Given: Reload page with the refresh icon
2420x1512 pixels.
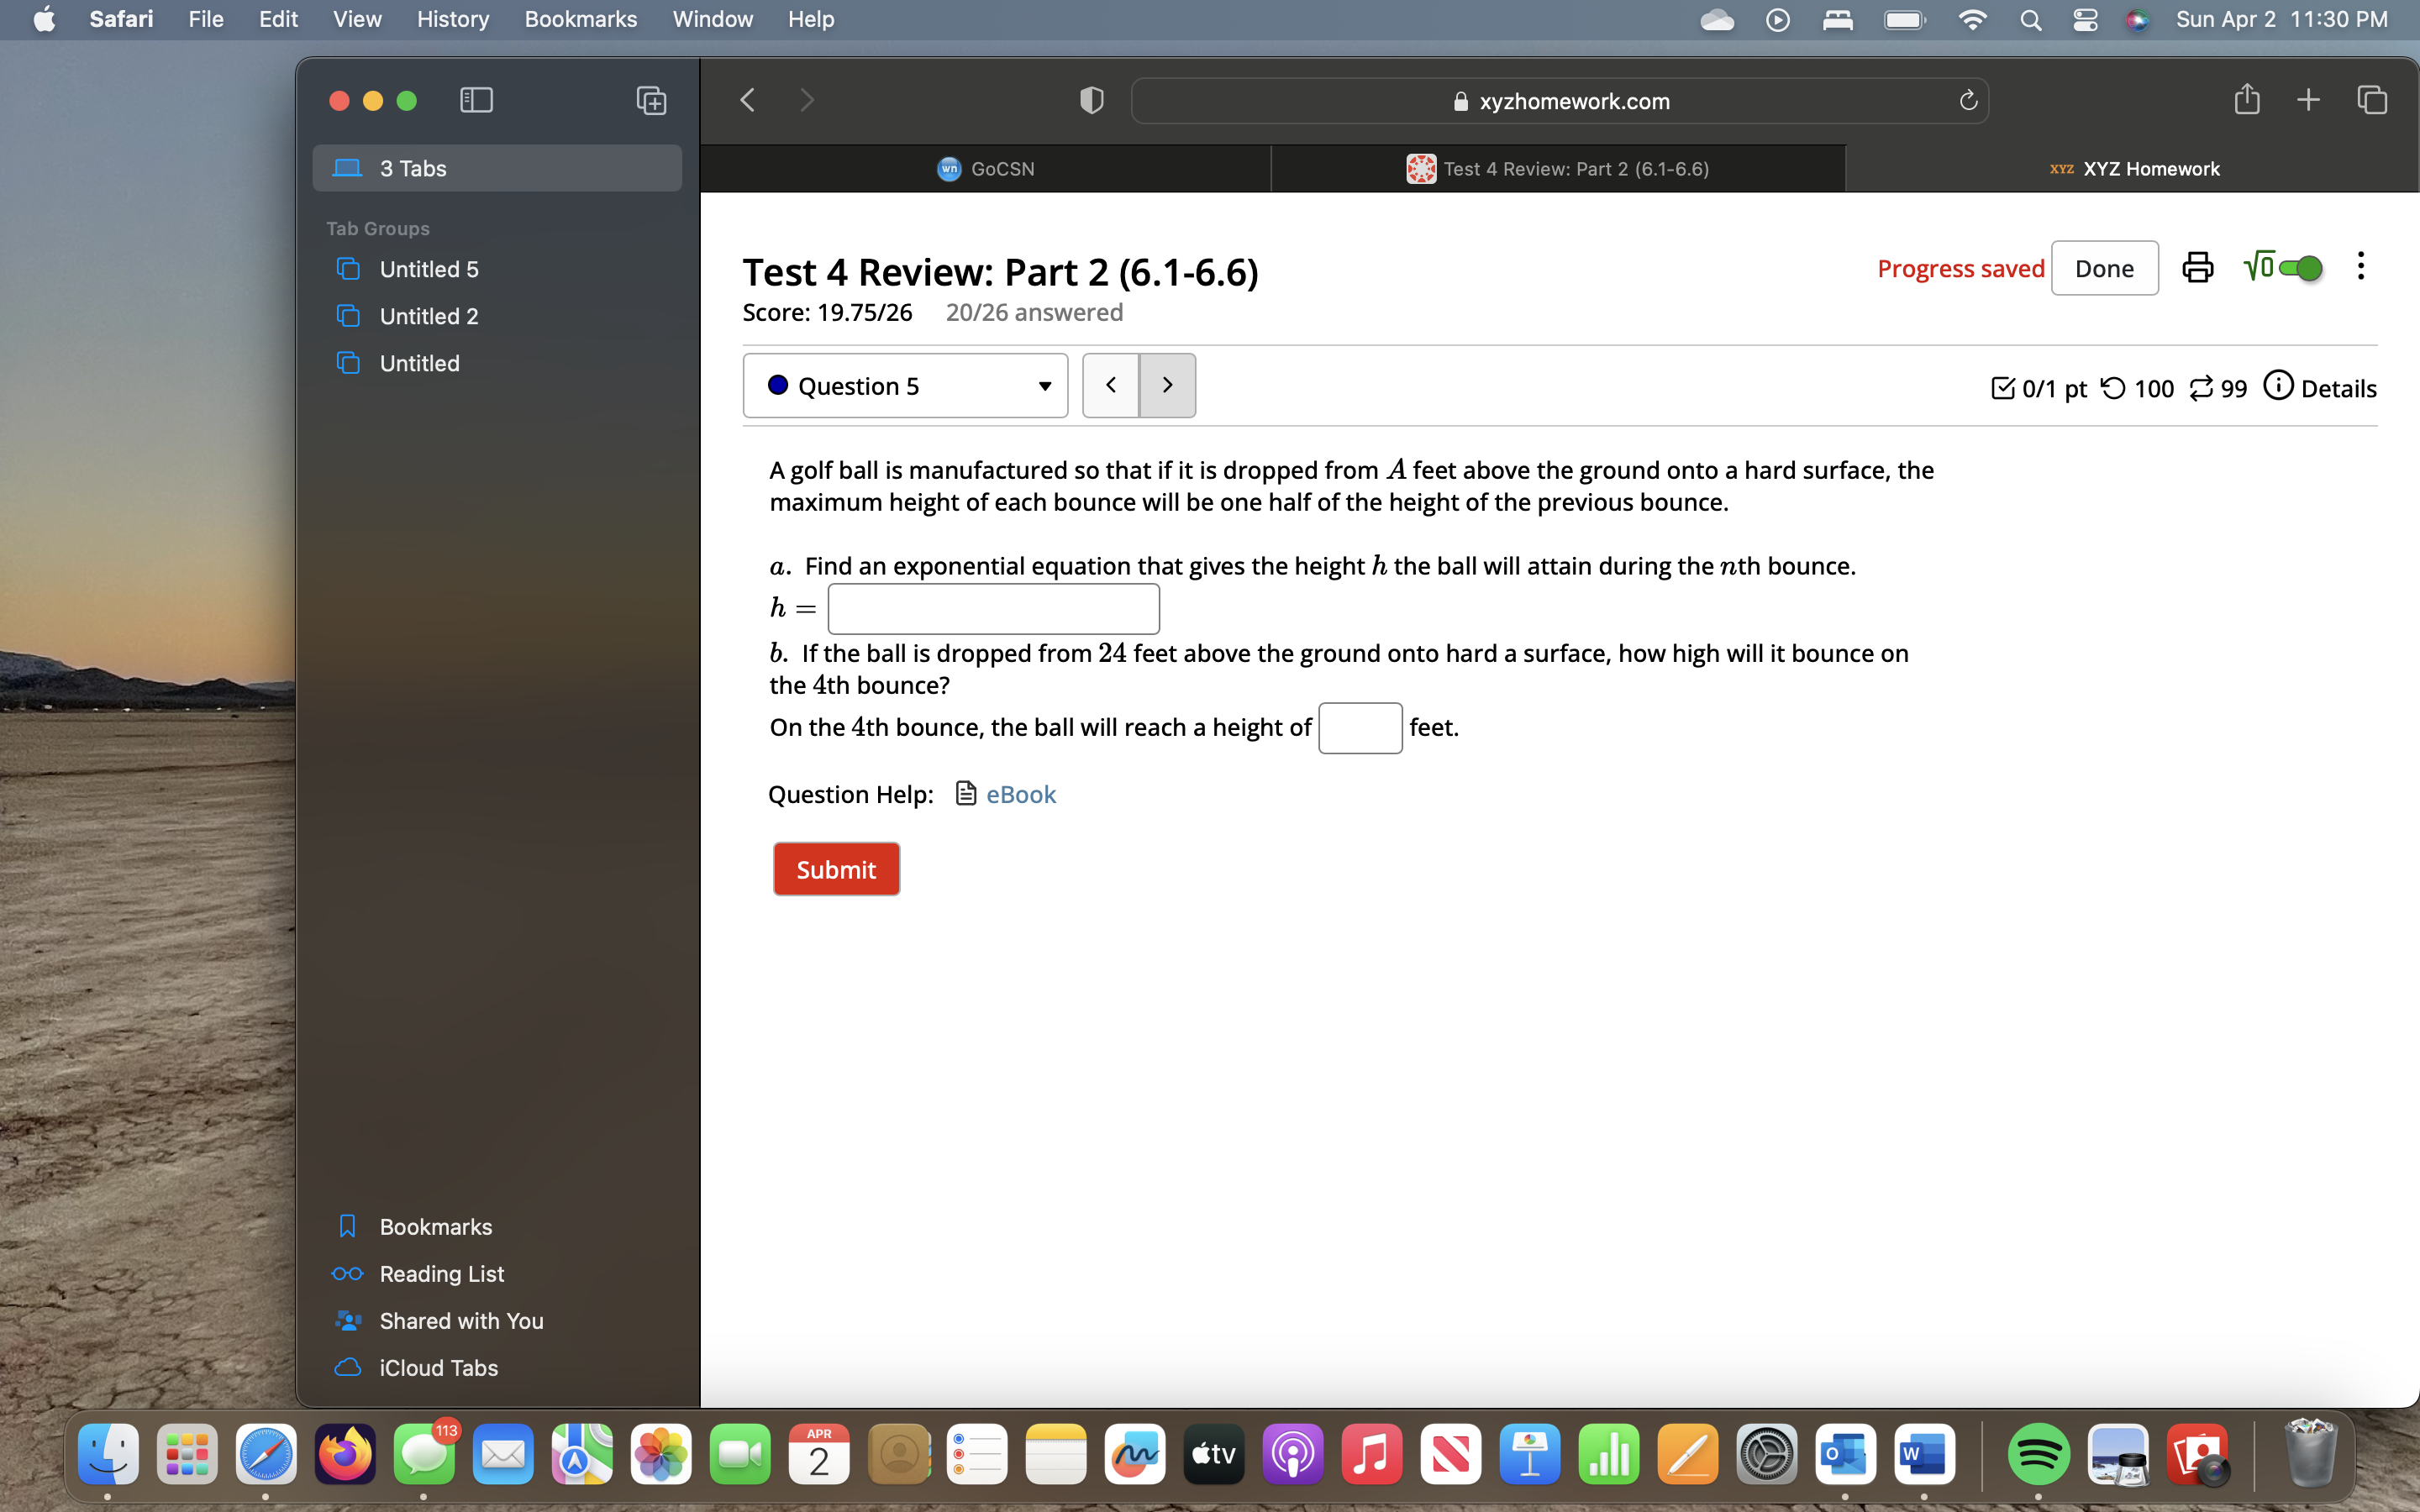Looking at the screenshot, I should click(x=1968, y=101).
